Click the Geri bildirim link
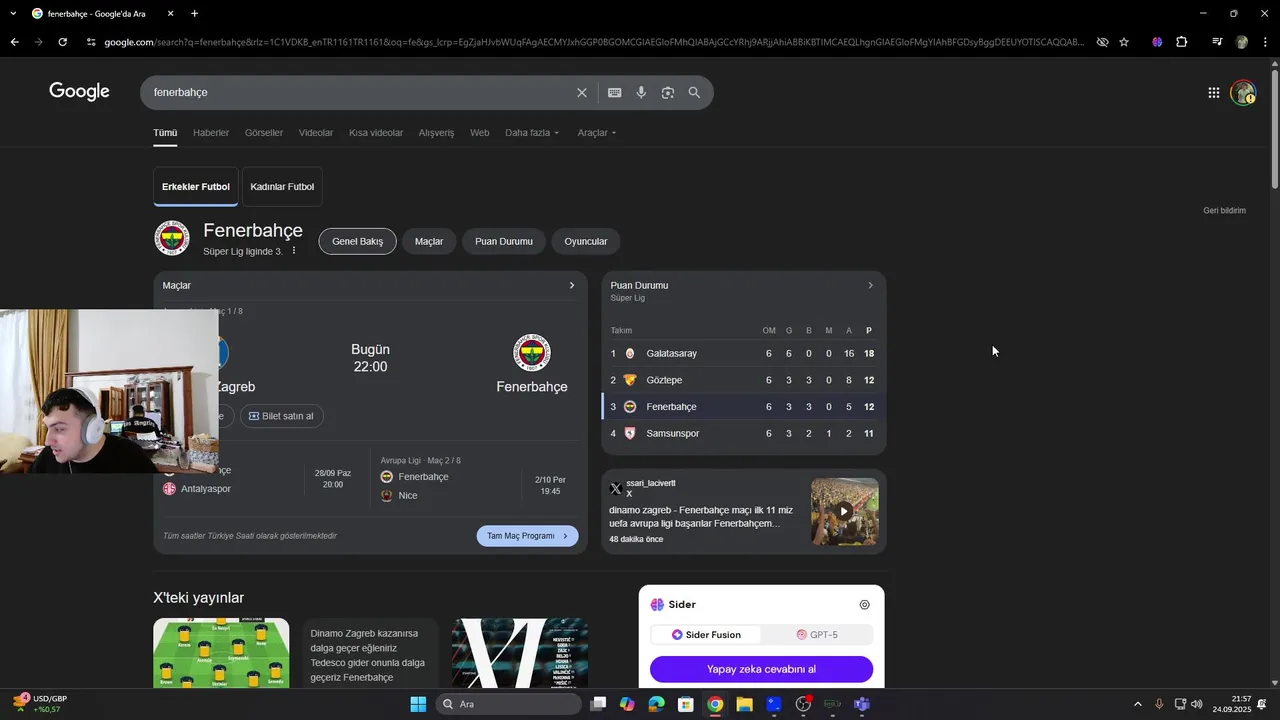This screenshot has width=1280, height=720. 1224,211
